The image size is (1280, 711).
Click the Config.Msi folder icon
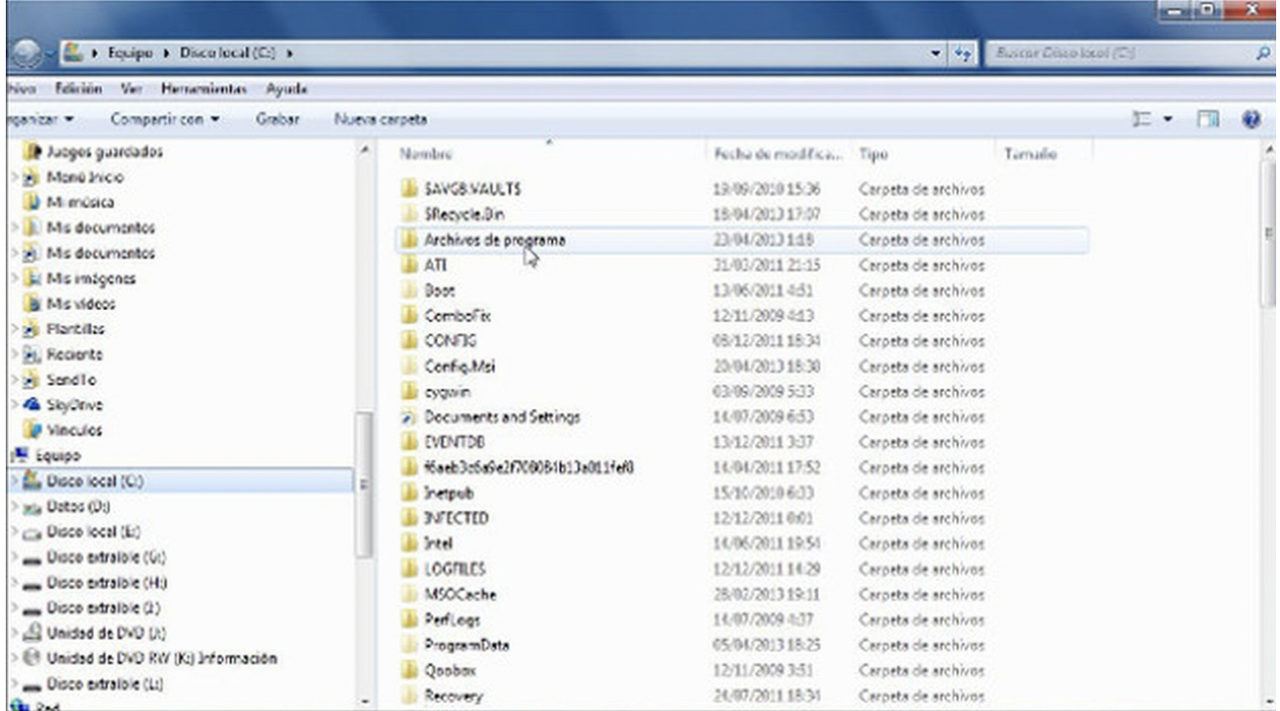[408, 366]
